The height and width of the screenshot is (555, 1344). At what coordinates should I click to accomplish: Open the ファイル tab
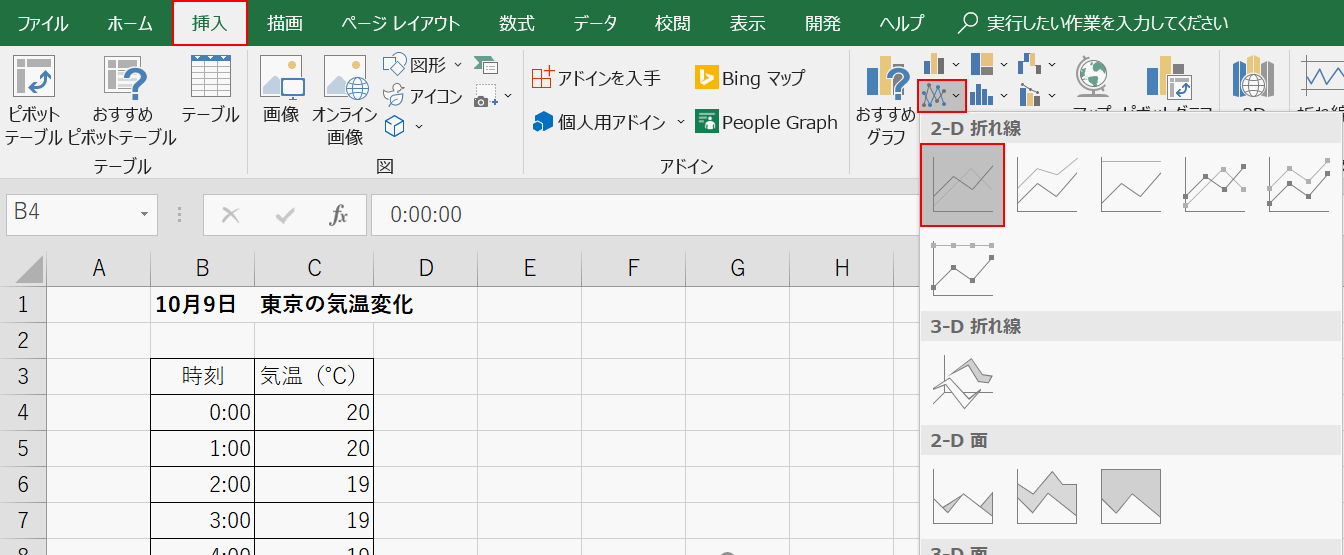tap(43, 23)
